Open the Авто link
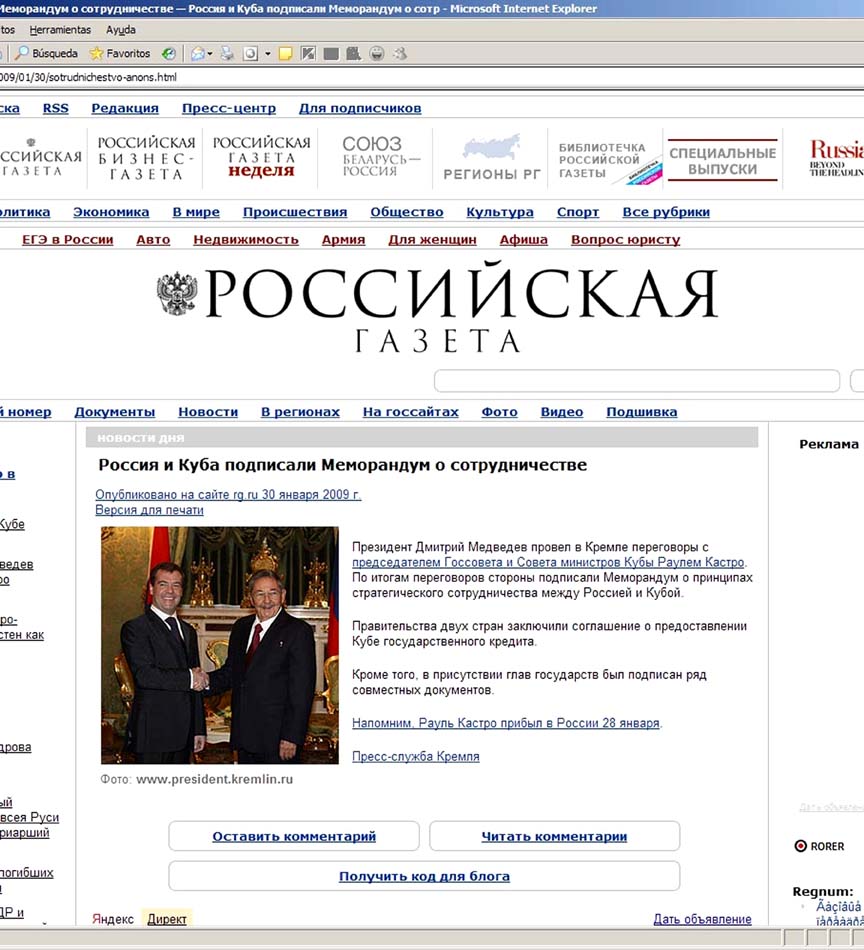864x950 pixels. tap(153, 239)
